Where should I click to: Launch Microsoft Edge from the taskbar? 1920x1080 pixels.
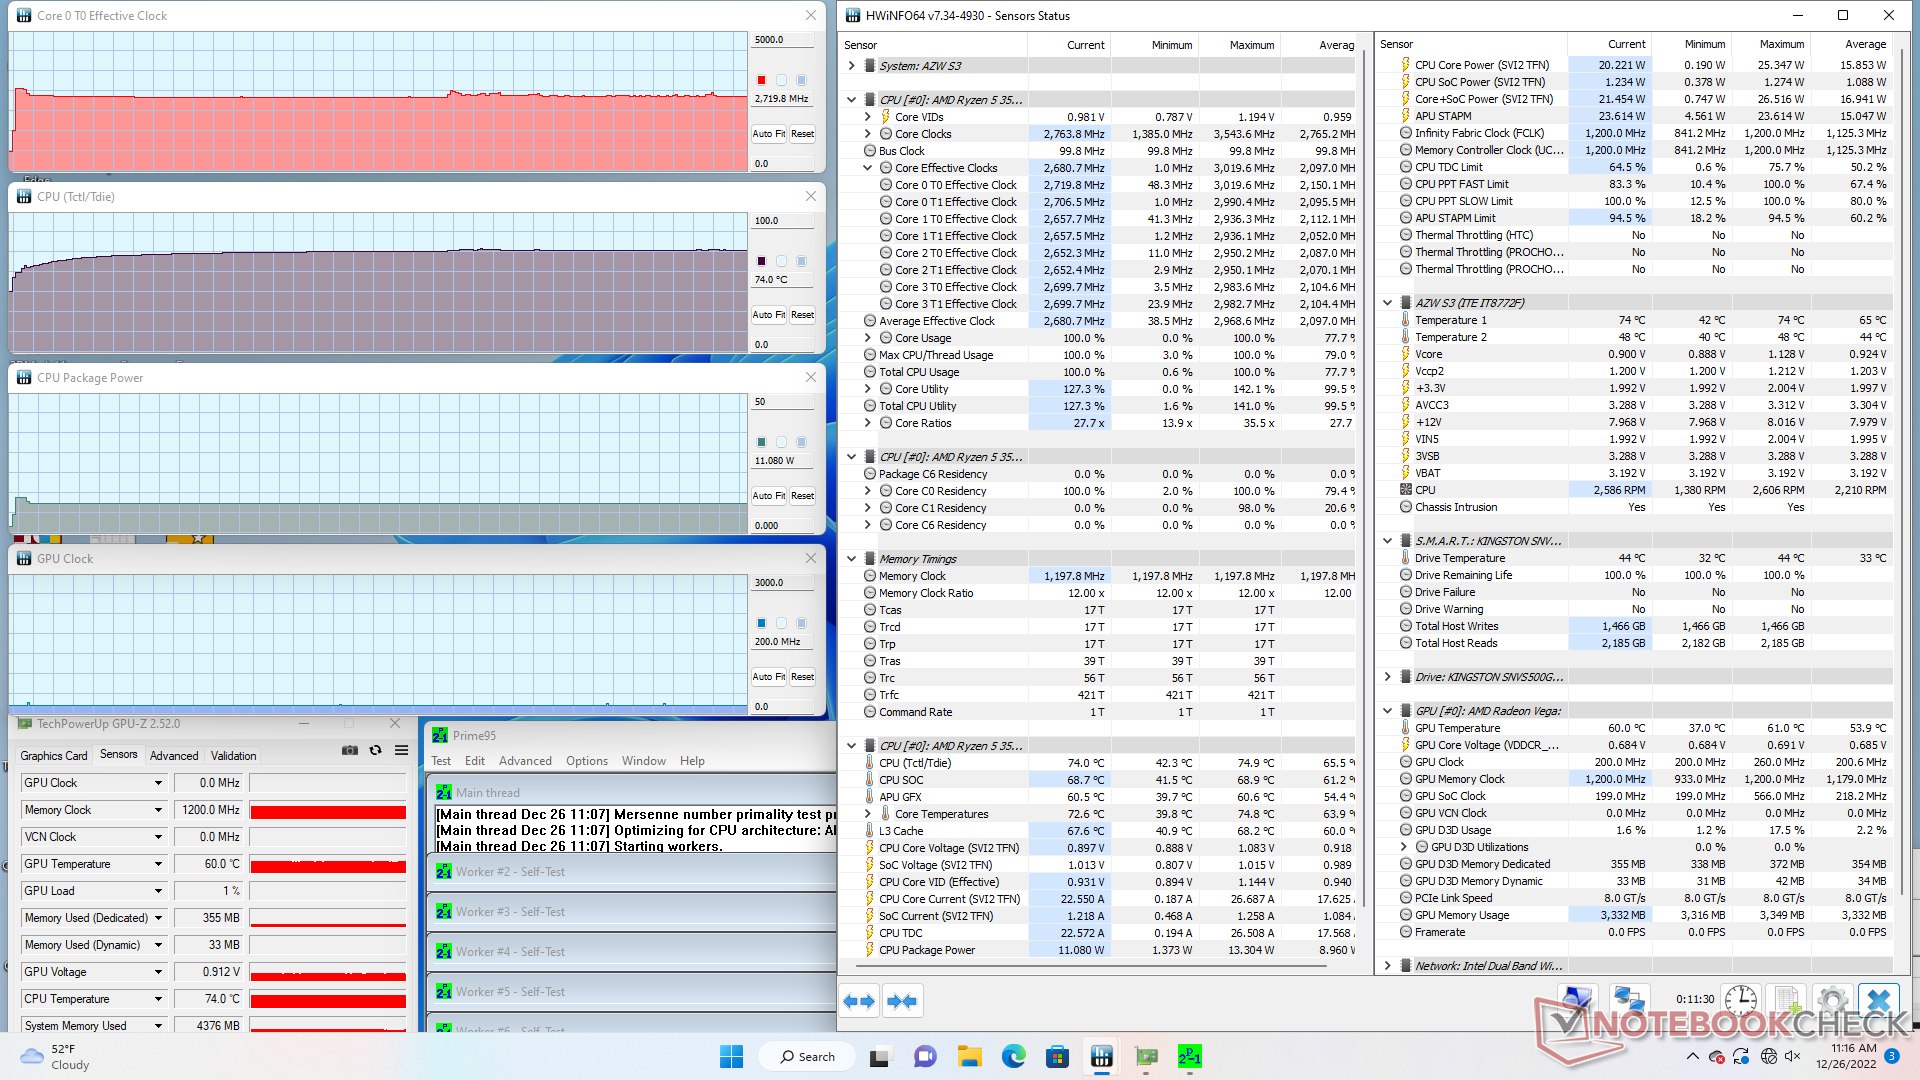[1014, 1057]
